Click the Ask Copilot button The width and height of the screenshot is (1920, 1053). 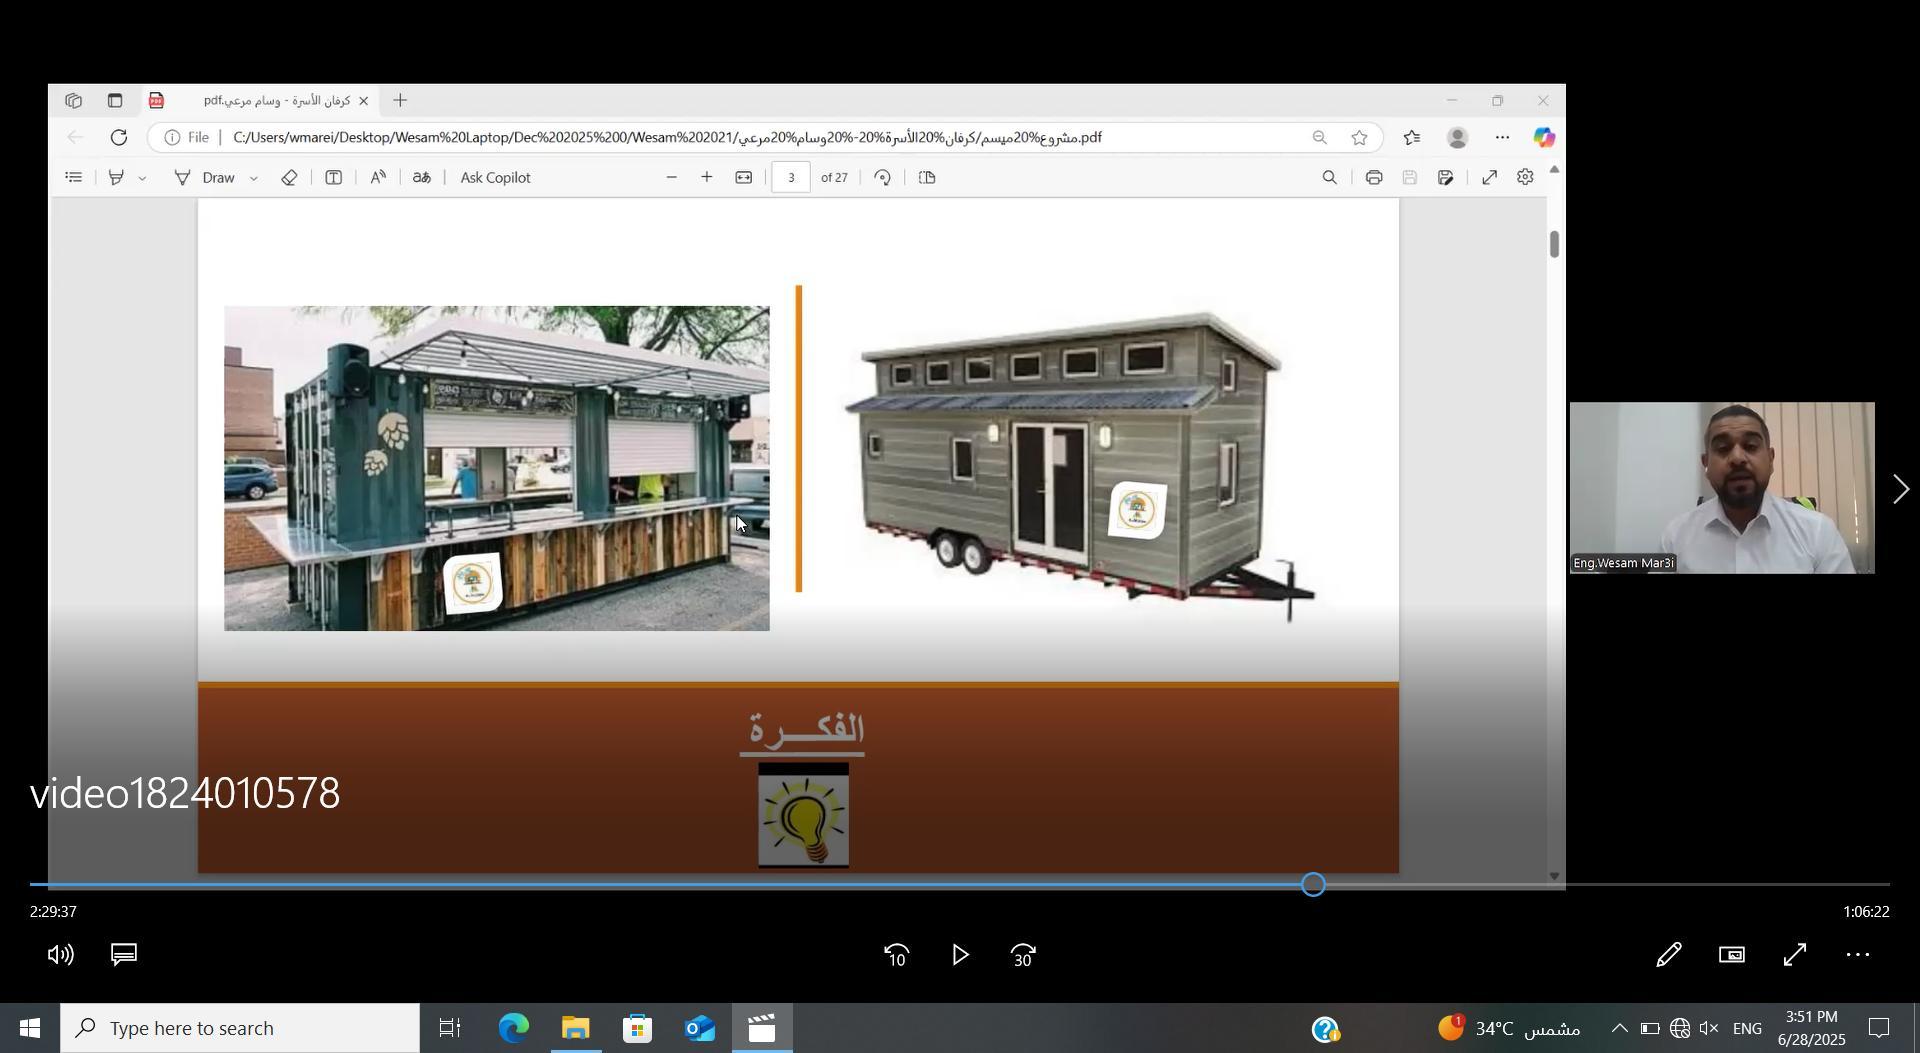coord(495,177)
